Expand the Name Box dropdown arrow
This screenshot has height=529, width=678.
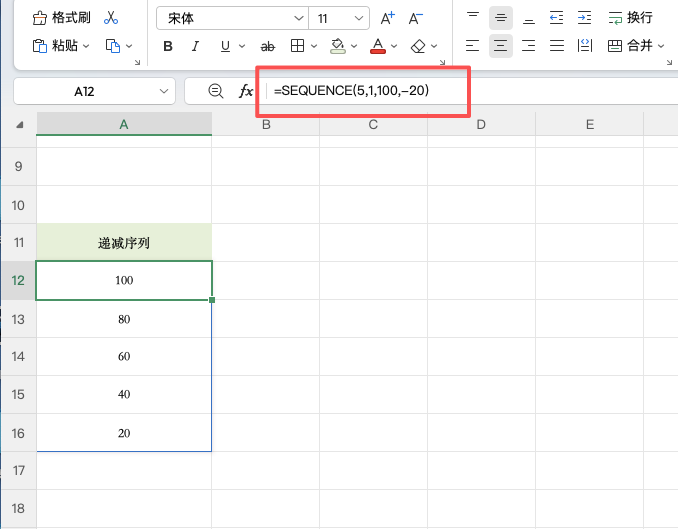[163, 91]
